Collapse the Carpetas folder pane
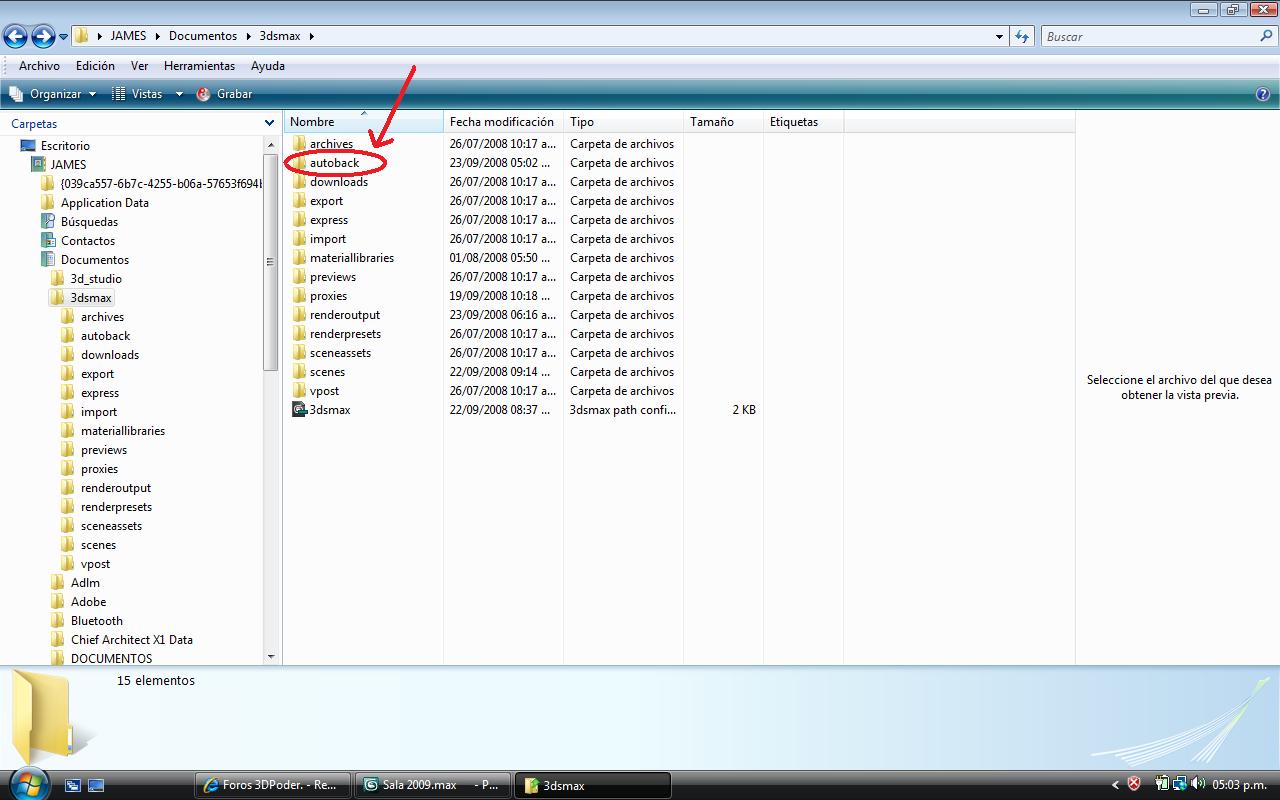 click(269, 123)
